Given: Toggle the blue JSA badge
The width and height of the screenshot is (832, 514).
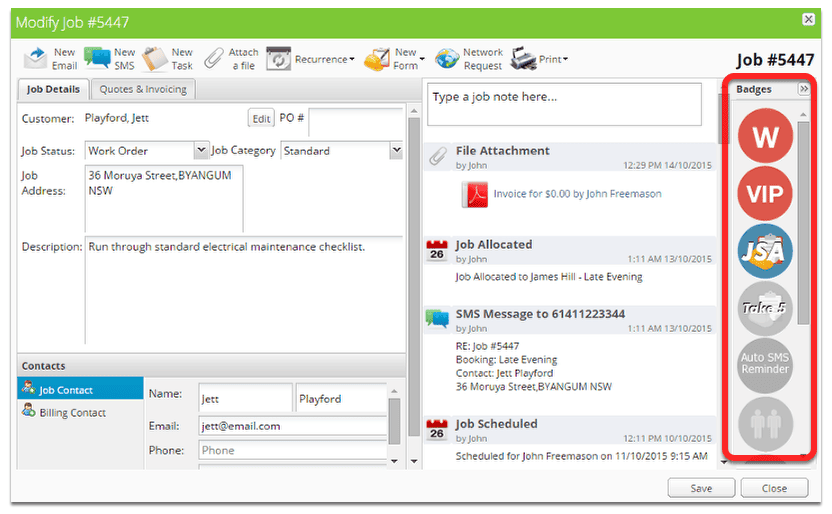Looking at the screenshot, I should click(765, 251).
